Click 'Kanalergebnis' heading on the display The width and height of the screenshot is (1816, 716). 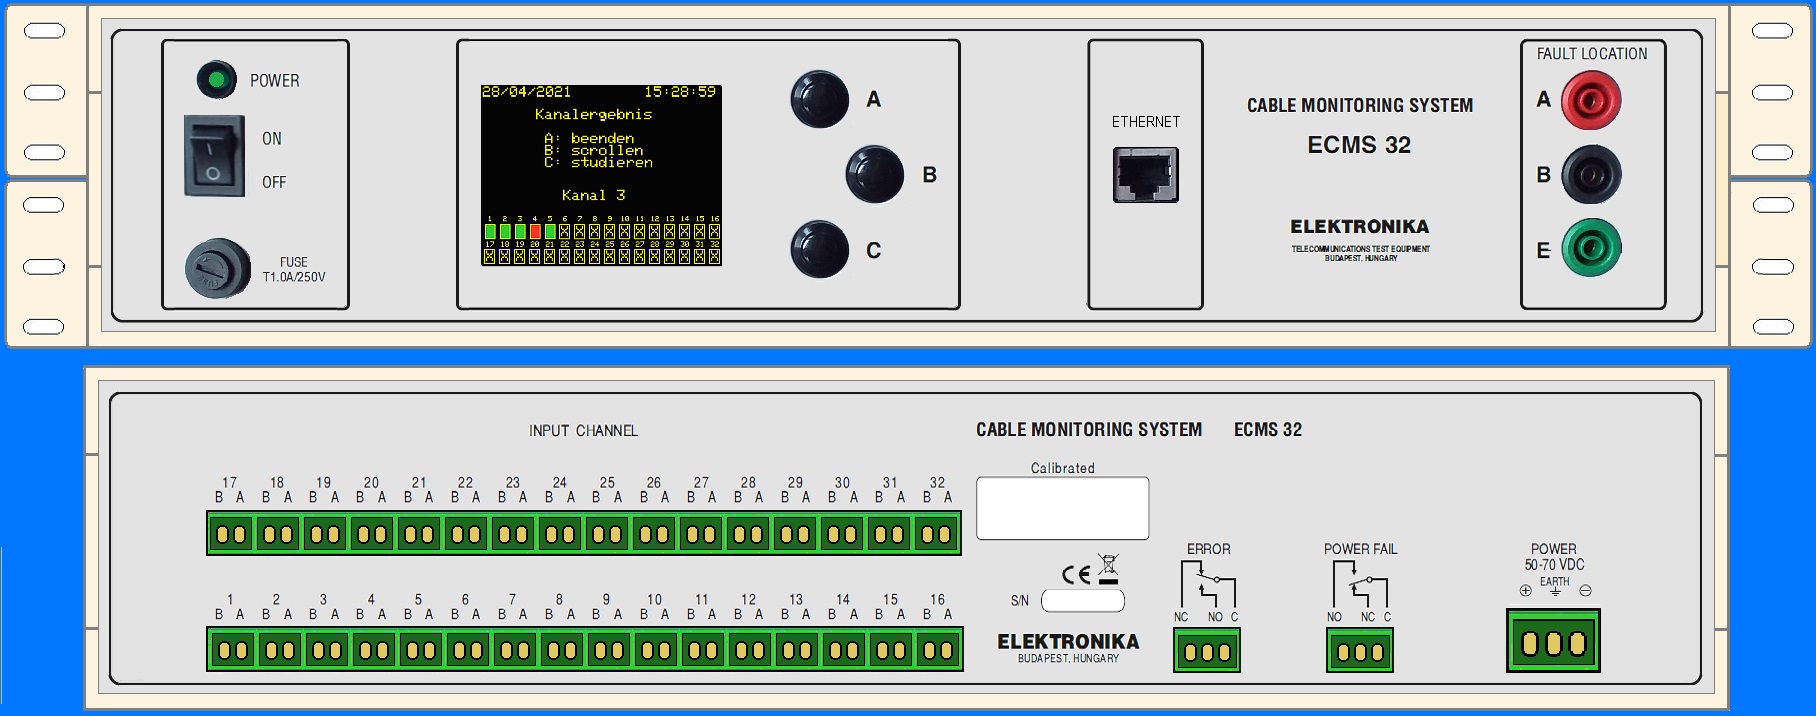click(x=593, y=114)
